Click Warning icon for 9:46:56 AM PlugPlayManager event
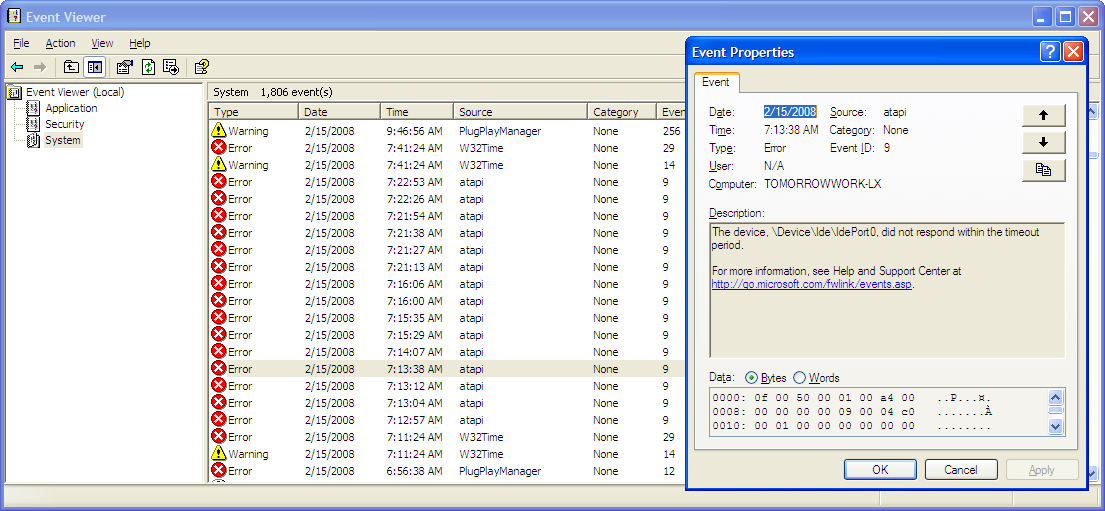Viewport: 1105px width, 511px height. point(218,130)
